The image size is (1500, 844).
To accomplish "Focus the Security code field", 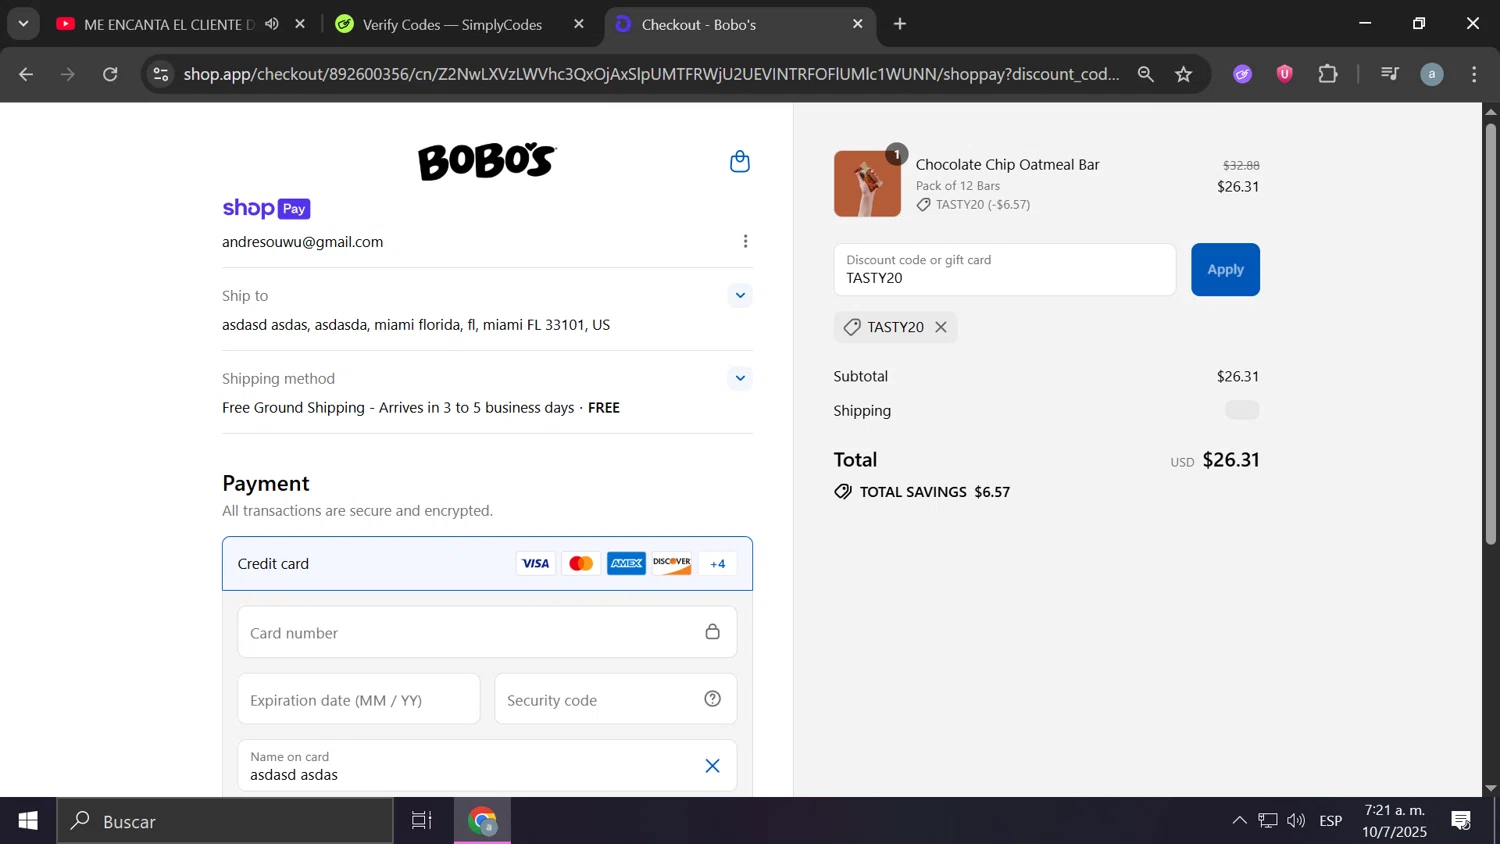I will pos(616,699).
